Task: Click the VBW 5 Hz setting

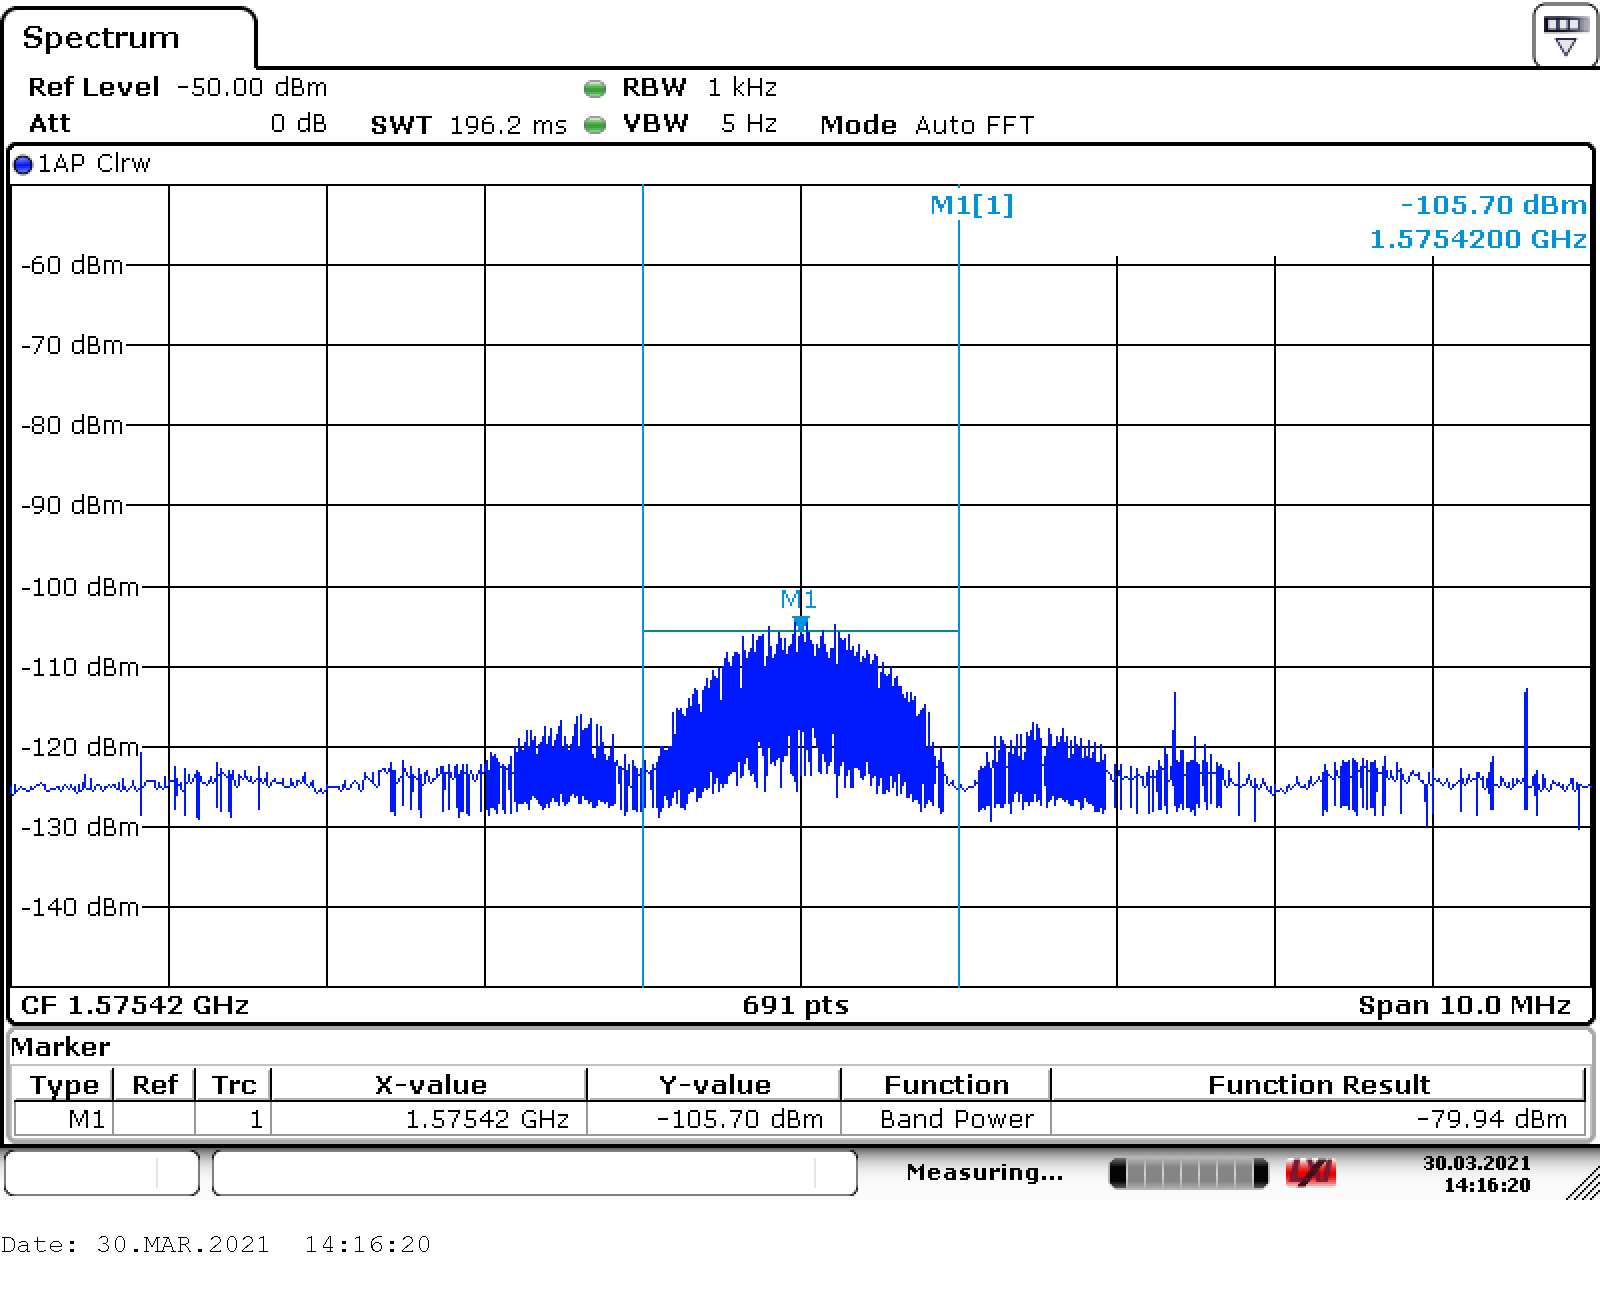Action: click(748, 124)
